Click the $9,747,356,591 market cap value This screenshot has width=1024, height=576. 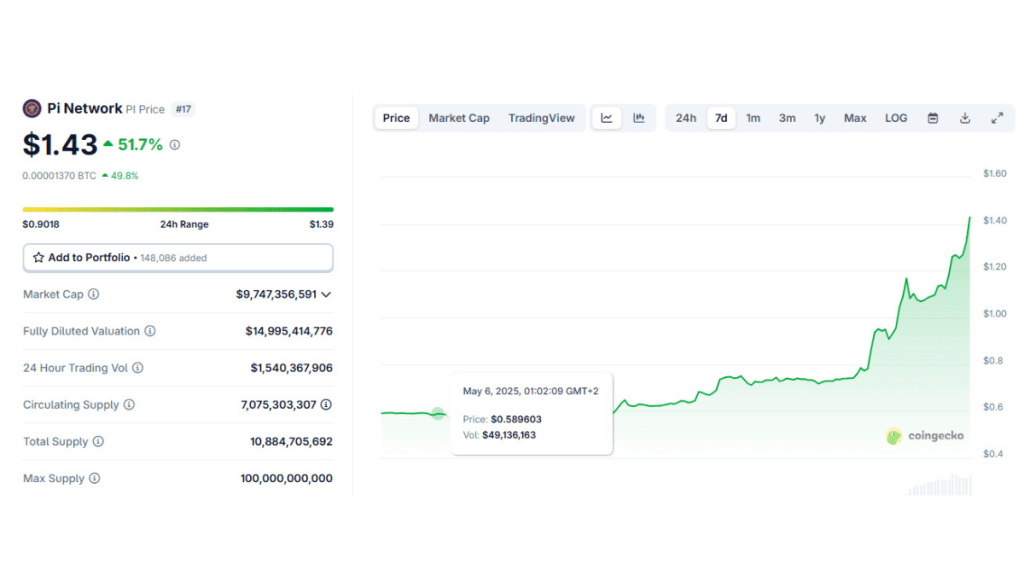pos(276,295)
